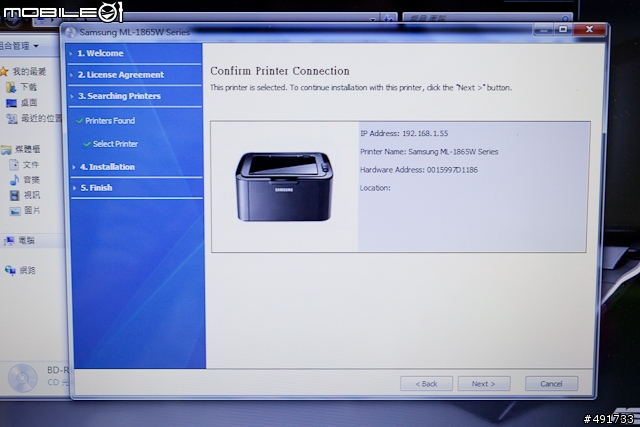The height and width of the screenshot is (427, 640).
Task: Open 桌面 in Explorer sidebar
Action: tap(29, 102)
